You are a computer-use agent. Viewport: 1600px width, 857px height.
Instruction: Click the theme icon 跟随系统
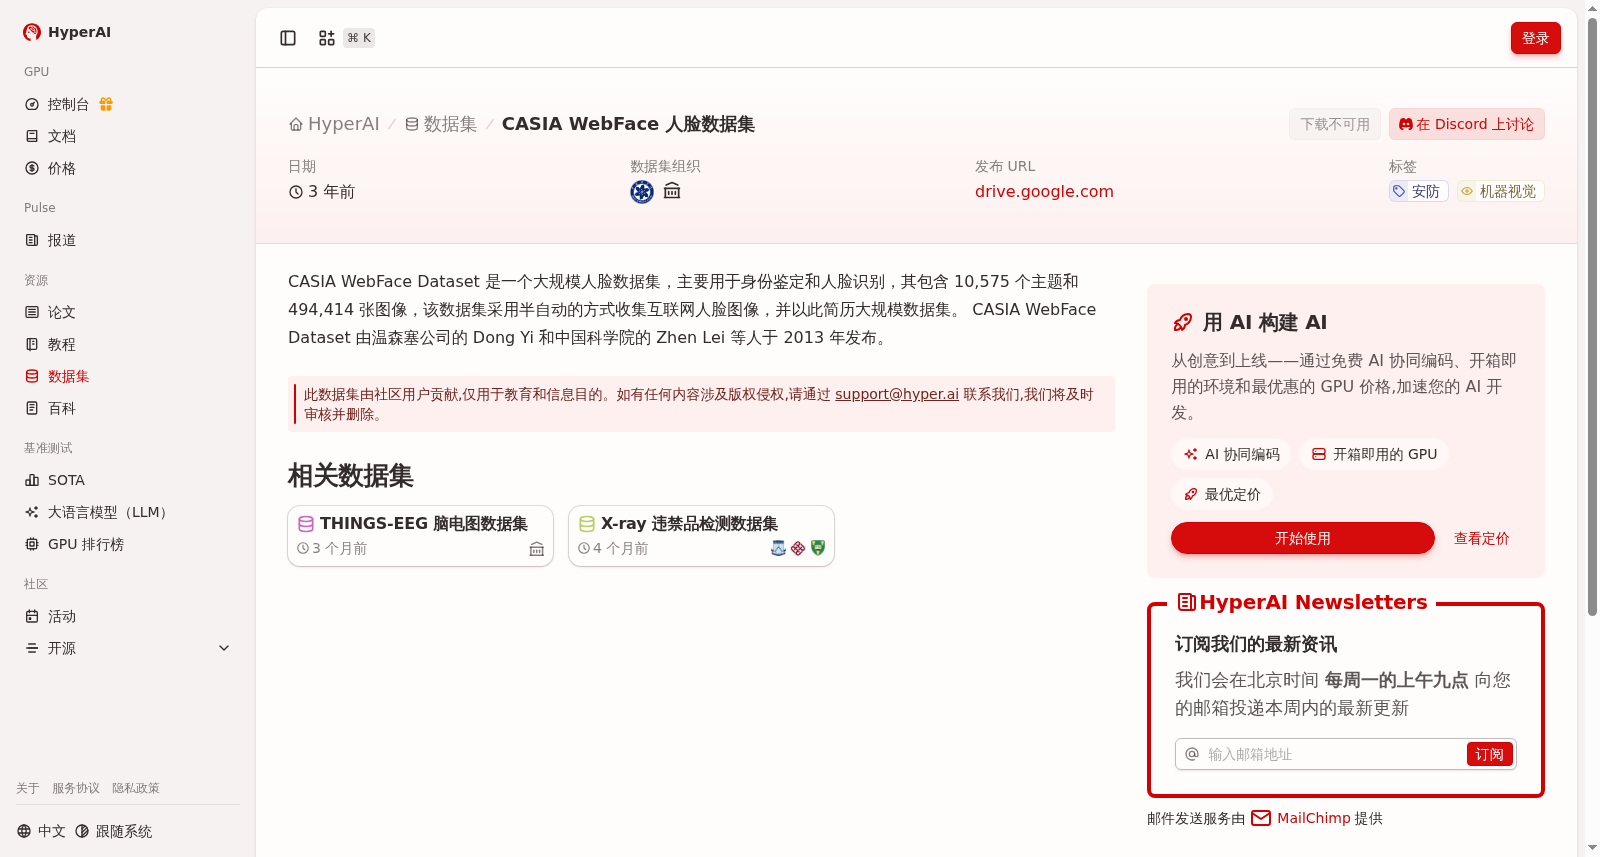click(82, 831)
